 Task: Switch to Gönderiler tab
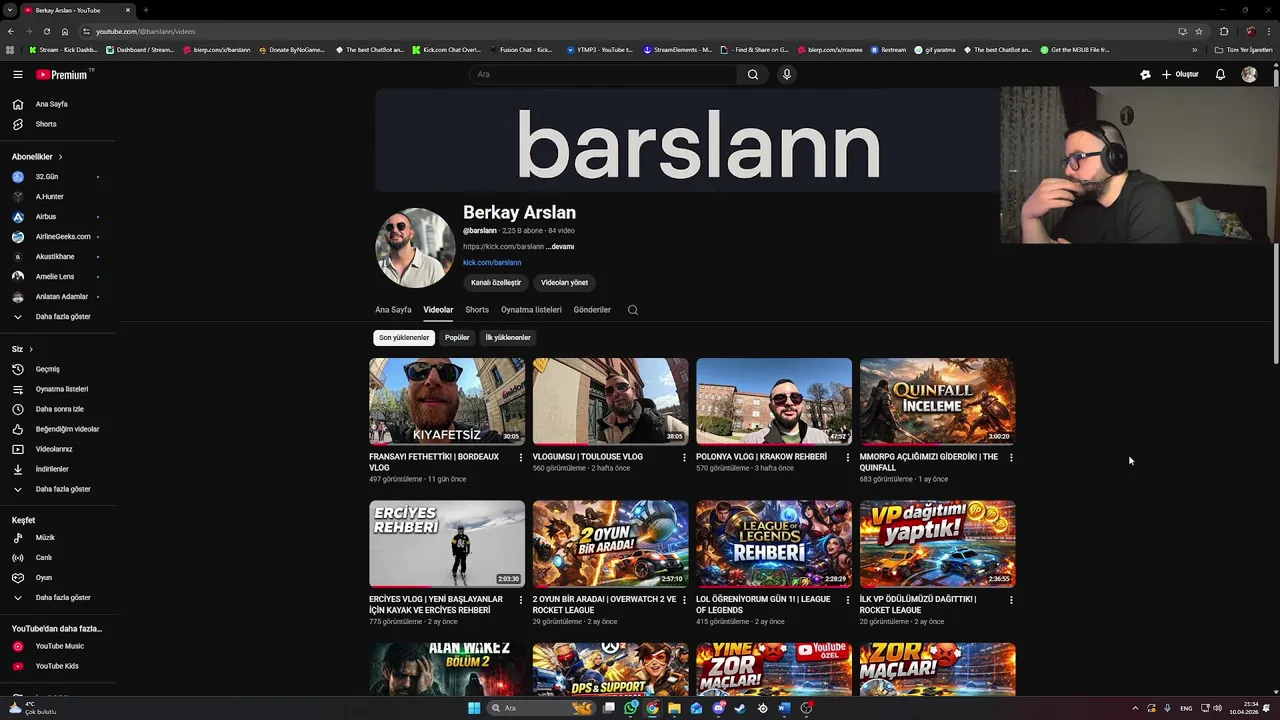tap(592, 310)
